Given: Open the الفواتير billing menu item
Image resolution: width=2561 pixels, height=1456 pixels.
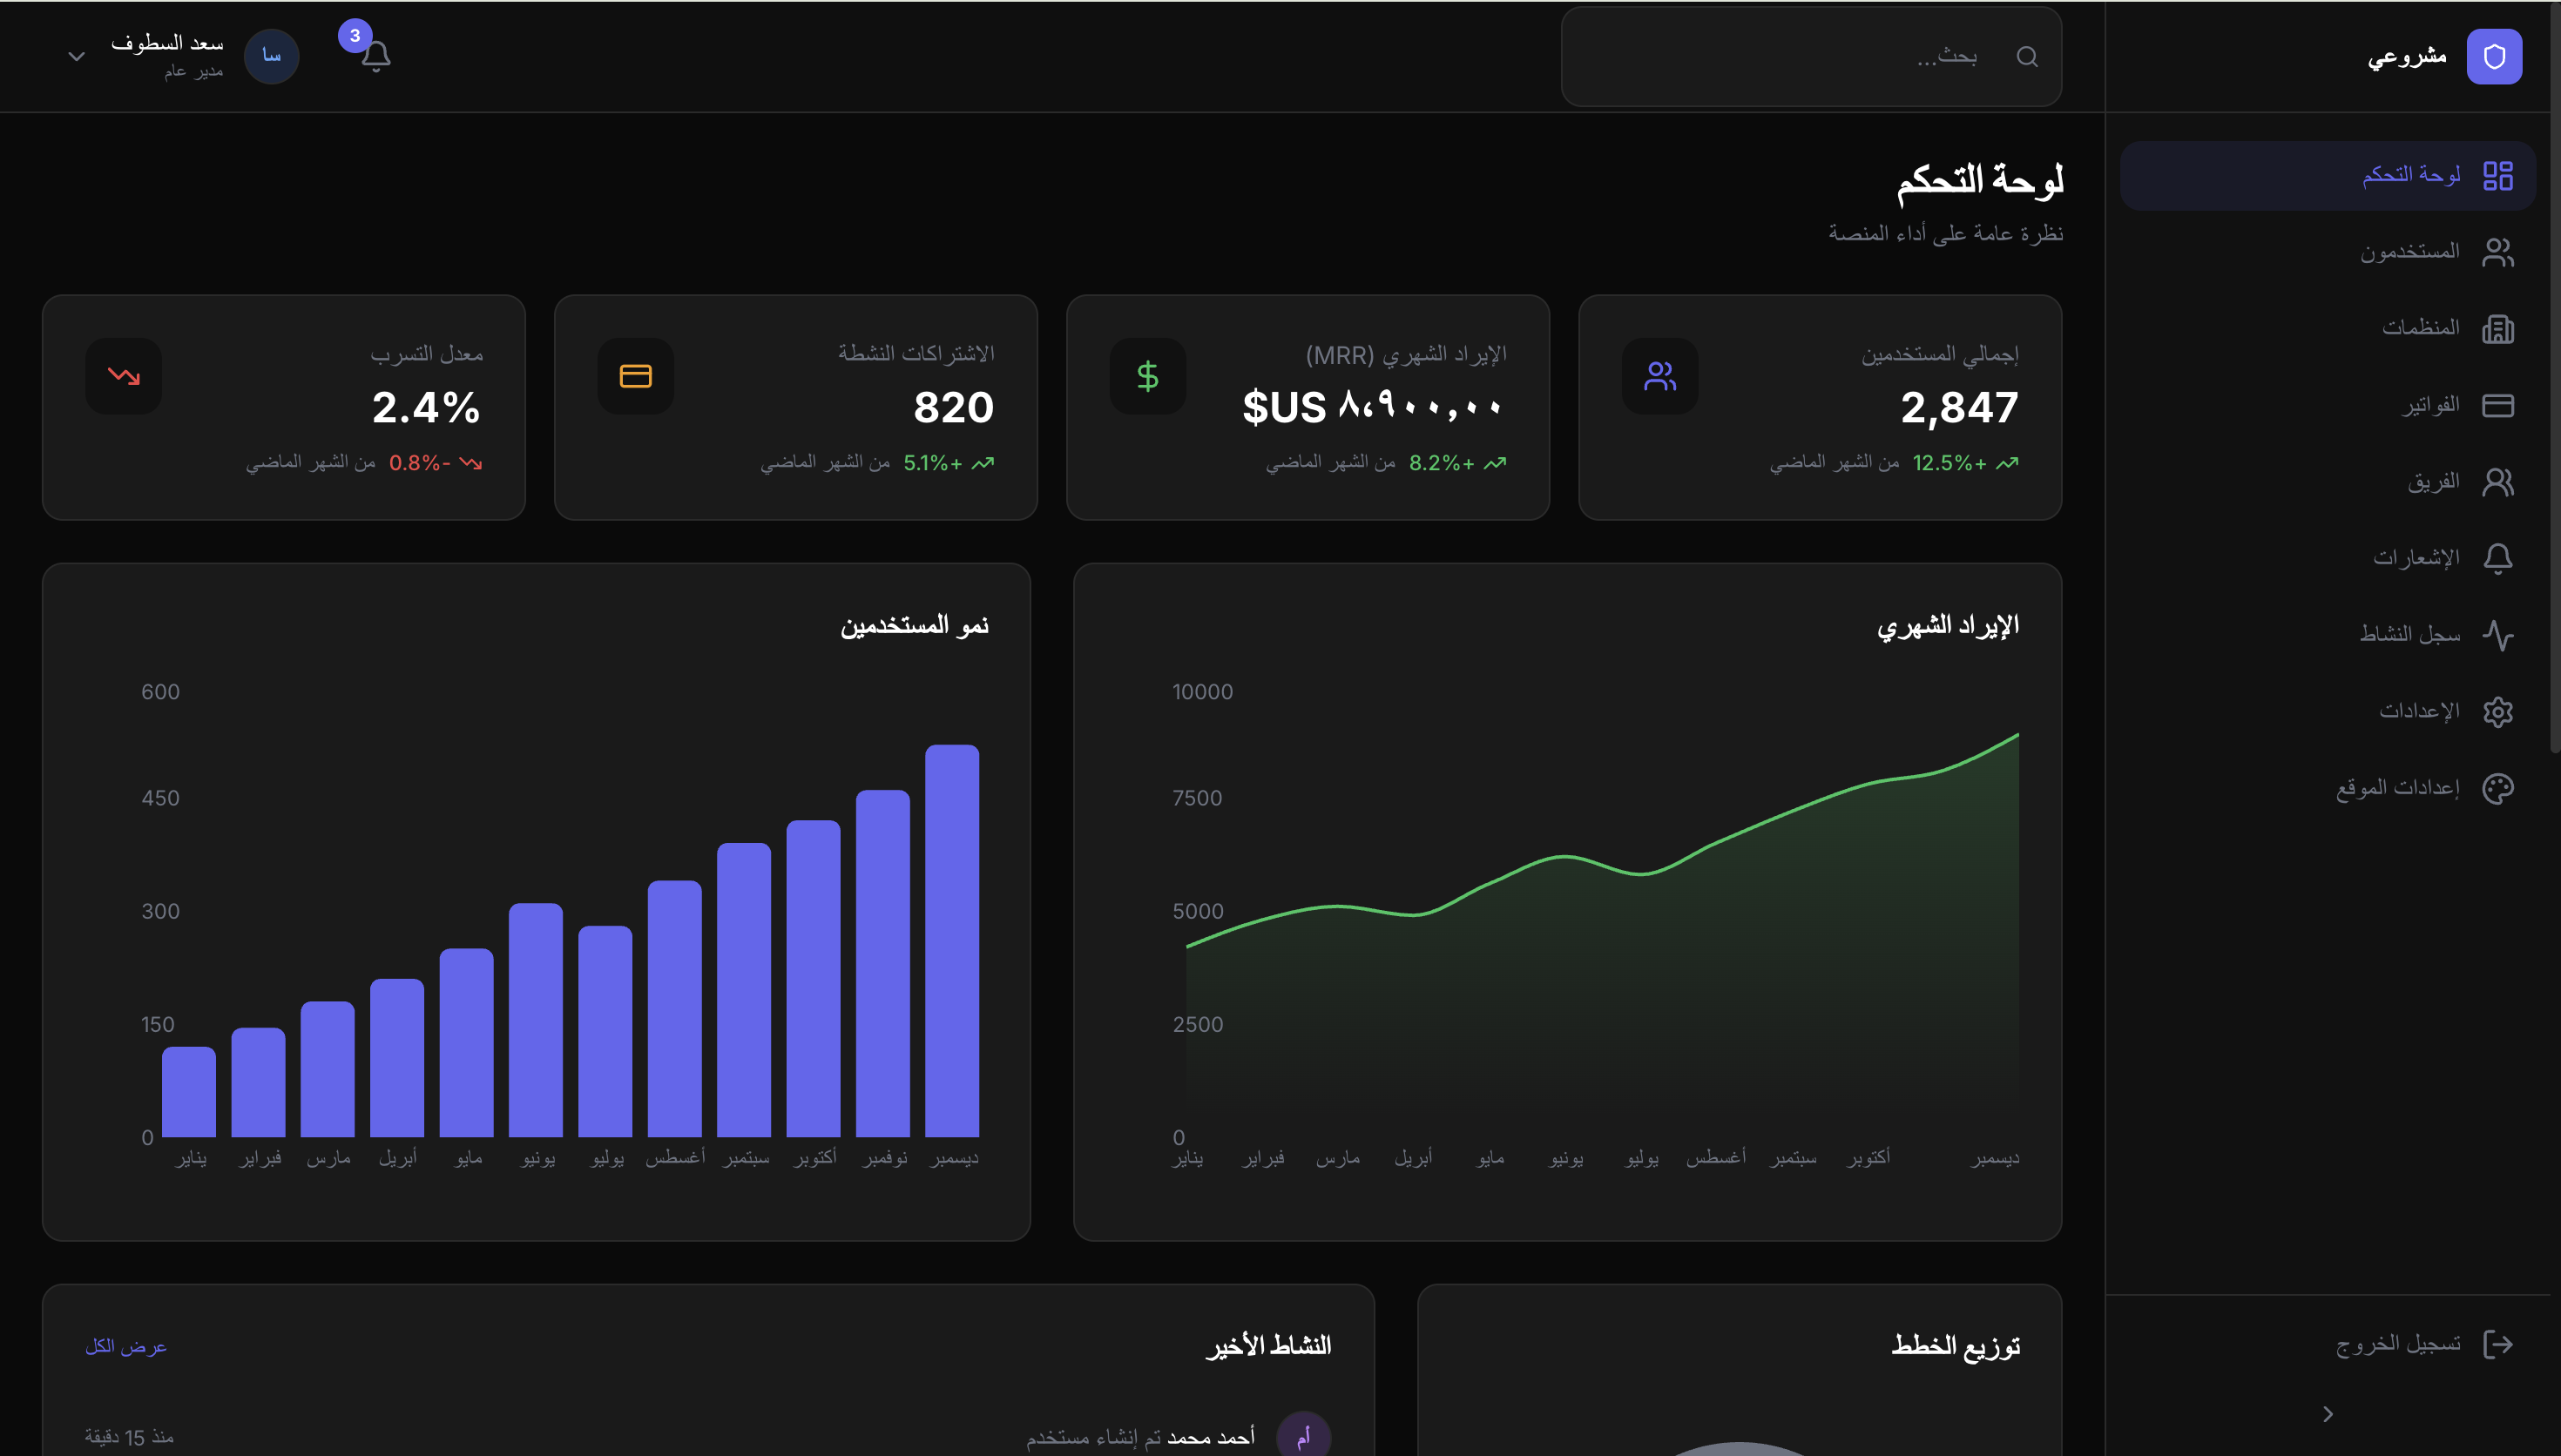Looking at the screenshot, I should click(x=2430, y=405).
